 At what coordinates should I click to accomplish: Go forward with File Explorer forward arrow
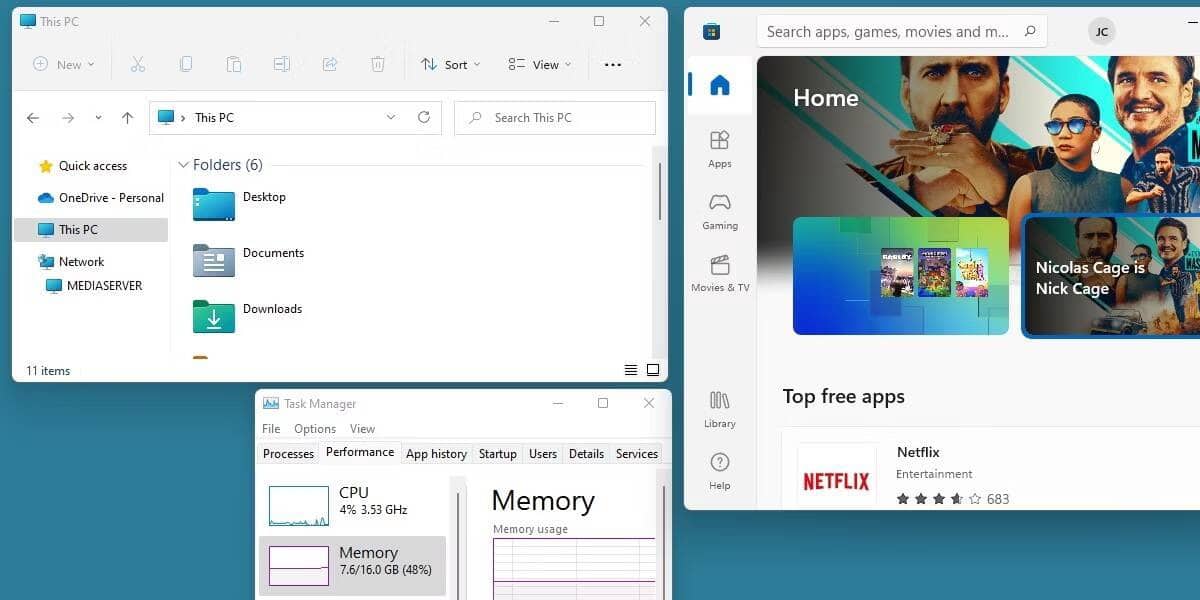pyautogui.click(x=68, y=118)
